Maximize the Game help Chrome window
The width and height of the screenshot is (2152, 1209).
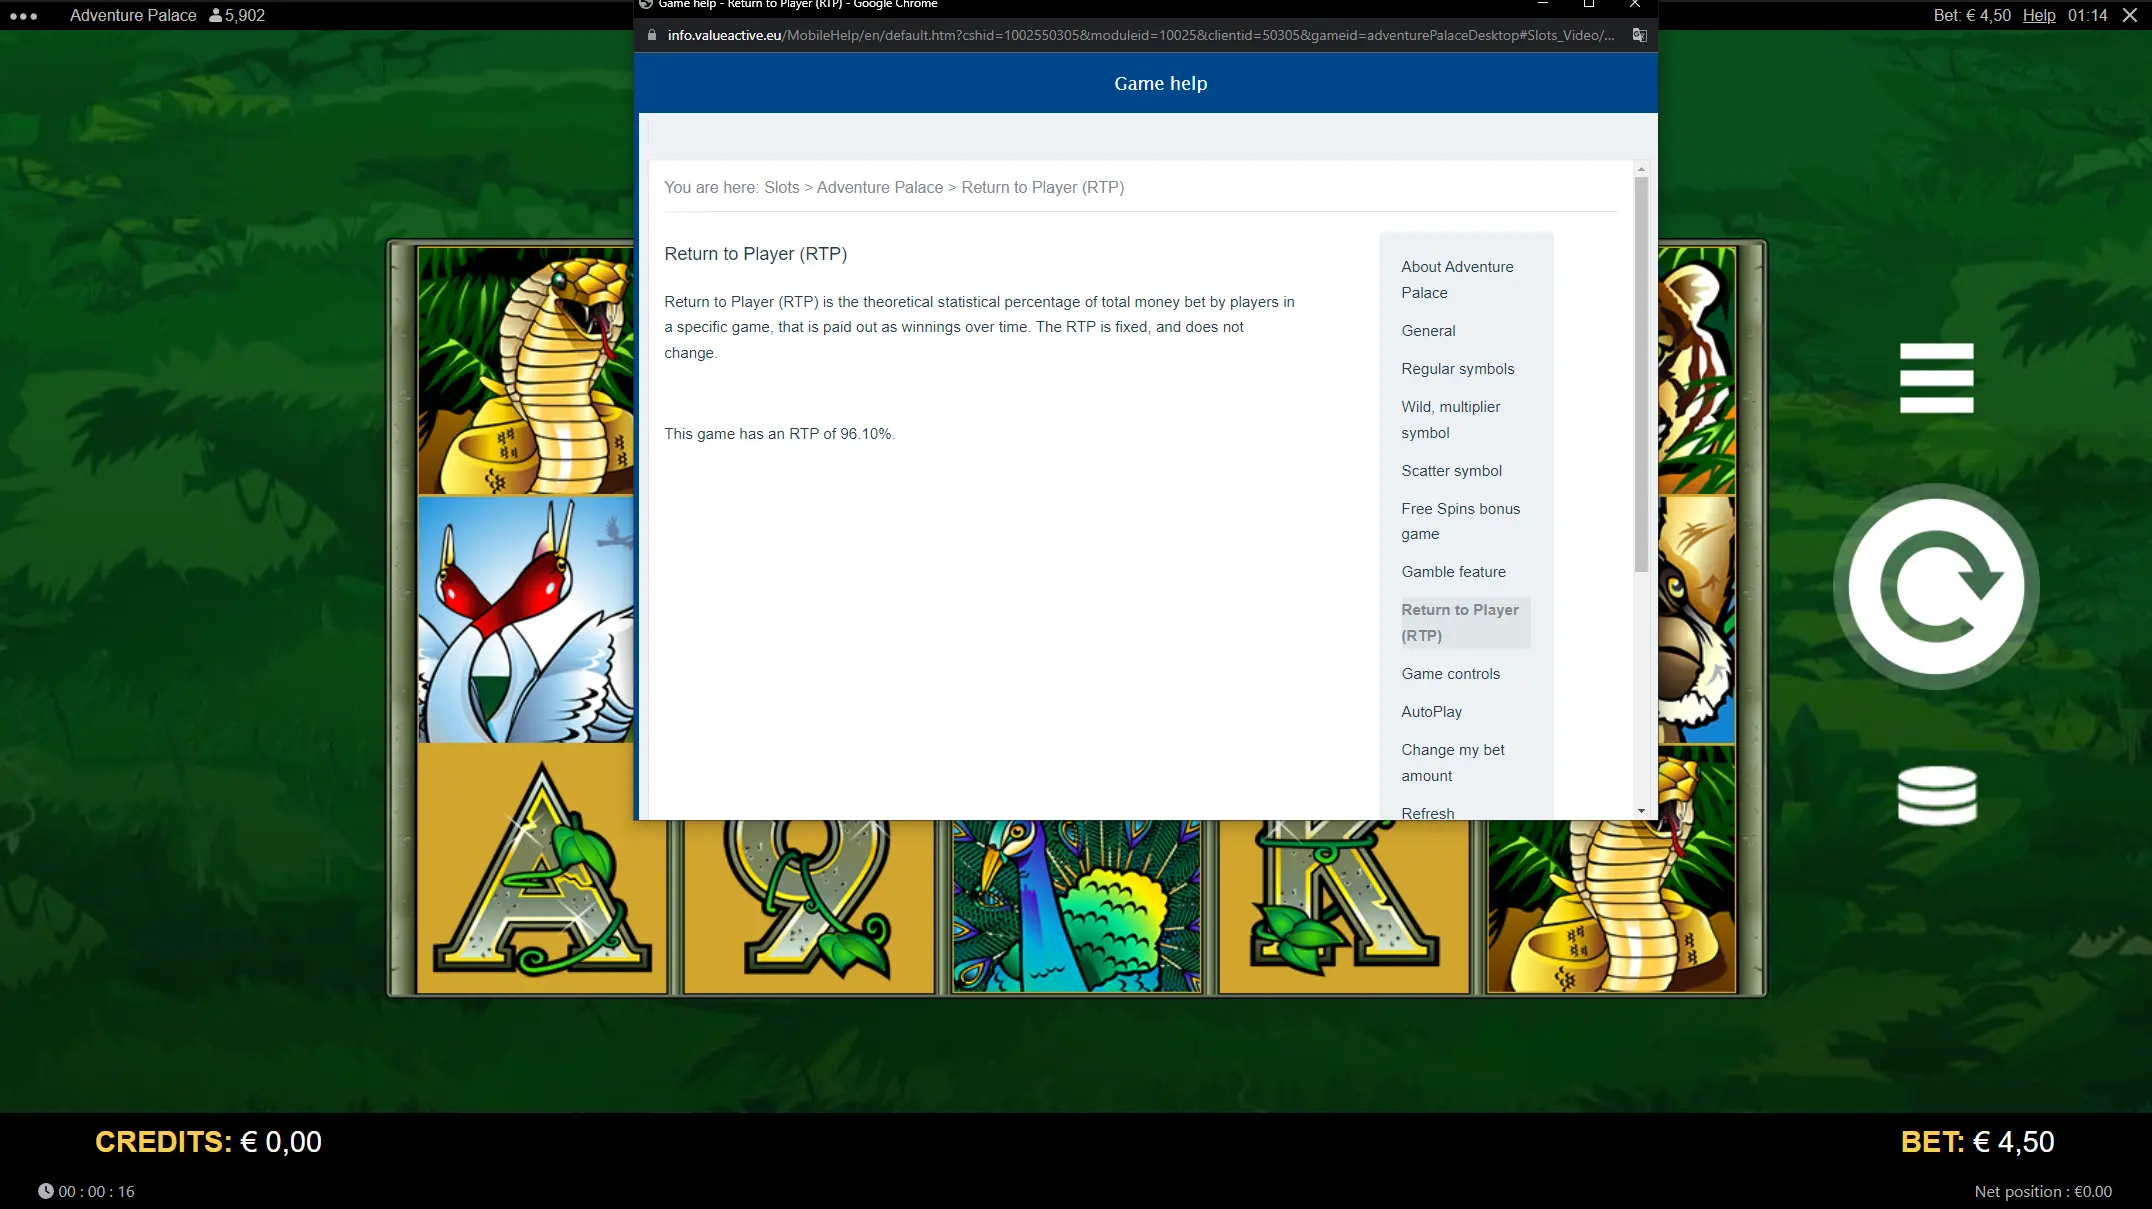pos(1588,4)
